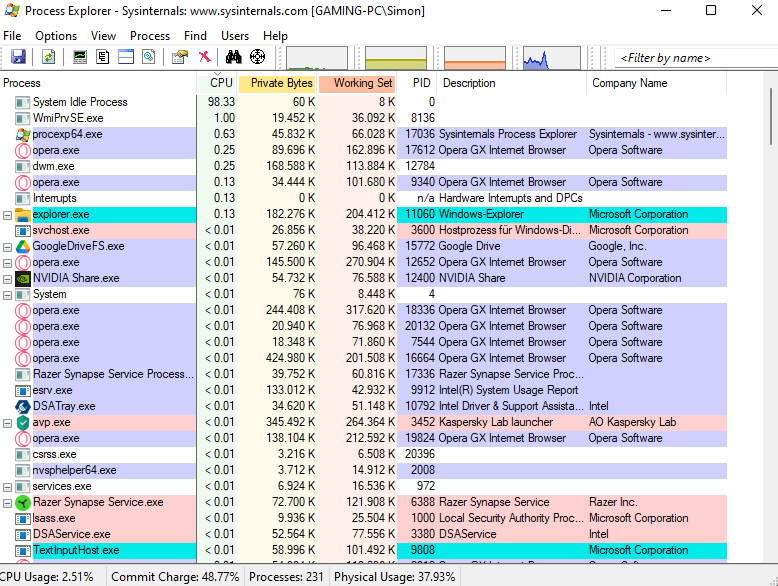Sort by the Process column header
778x586 pixels.
coord(98,83)
